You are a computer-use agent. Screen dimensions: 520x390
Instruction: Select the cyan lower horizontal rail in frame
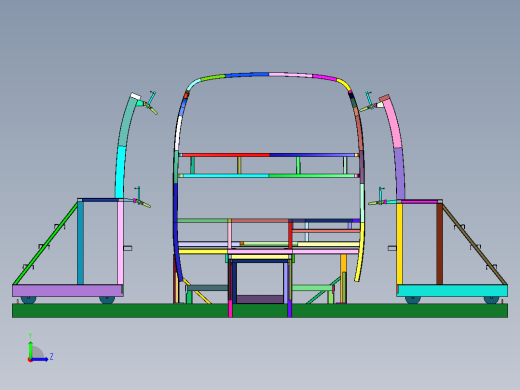click(x=226, y=176)
